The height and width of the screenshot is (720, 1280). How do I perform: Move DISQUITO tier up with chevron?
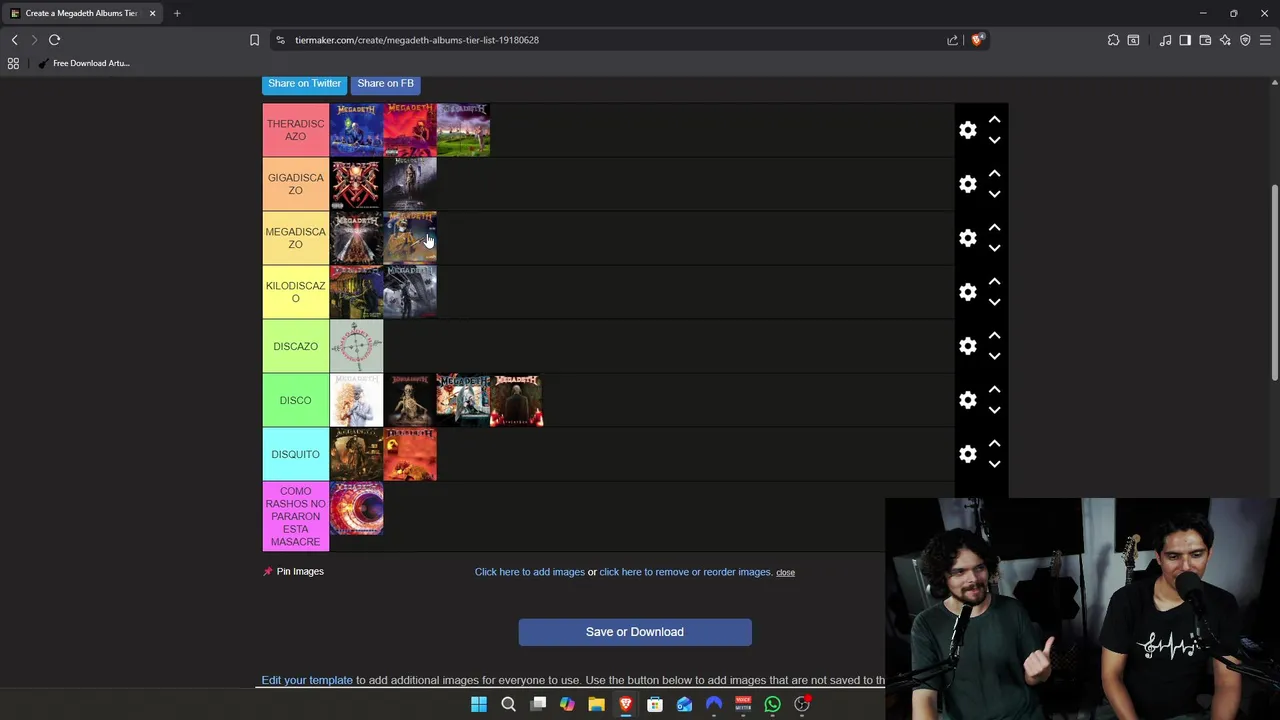point(994,443)
